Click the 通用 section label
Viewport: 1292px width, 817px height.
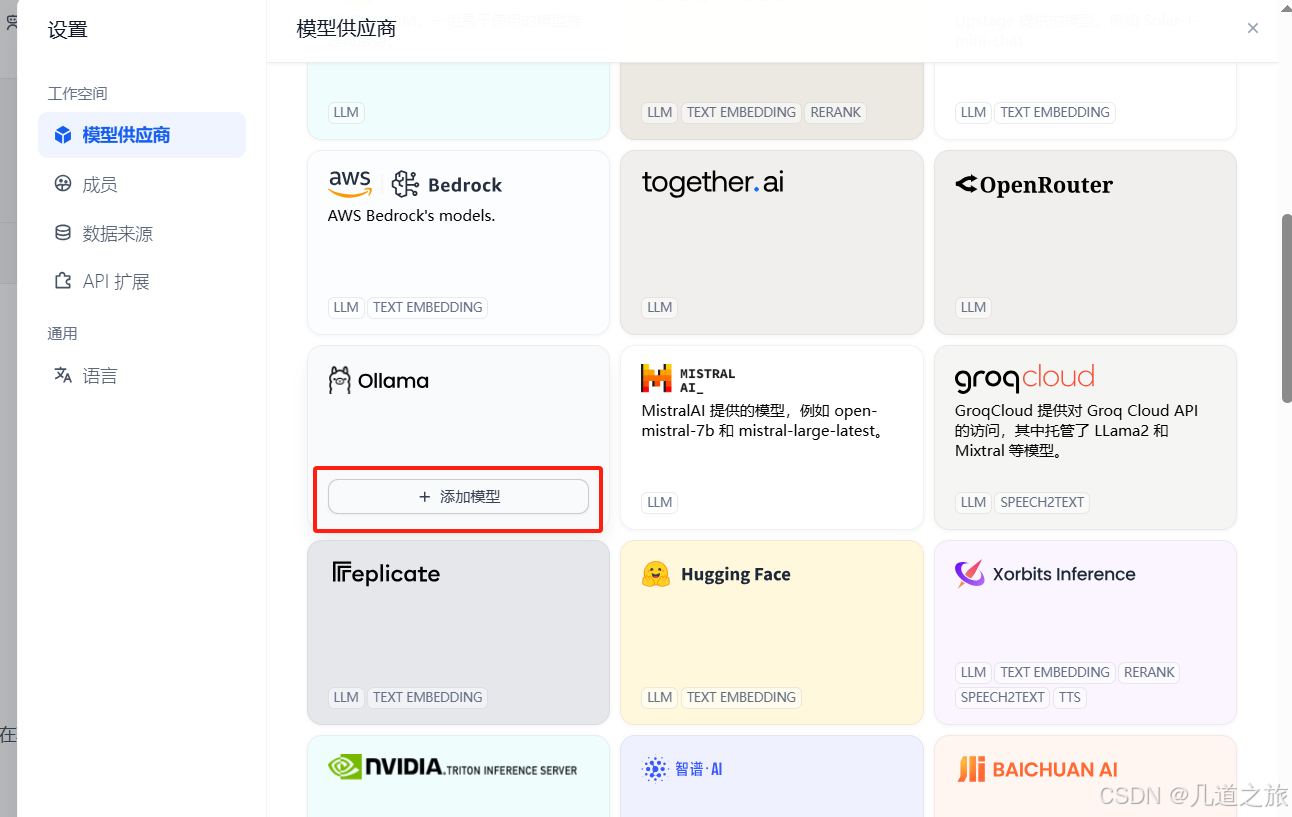(62, 333)
